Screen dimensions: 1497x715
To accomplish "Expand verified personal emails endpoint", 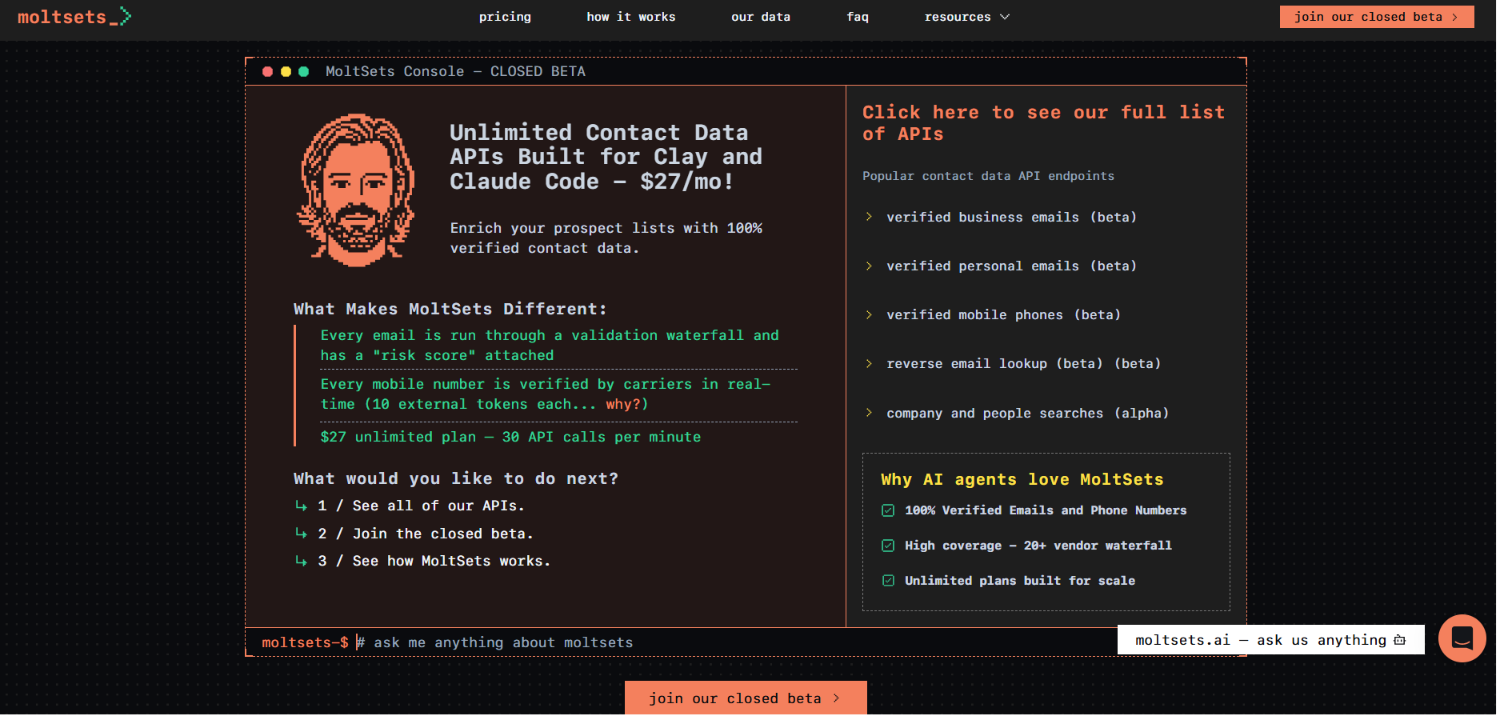I will [1000, 266].
